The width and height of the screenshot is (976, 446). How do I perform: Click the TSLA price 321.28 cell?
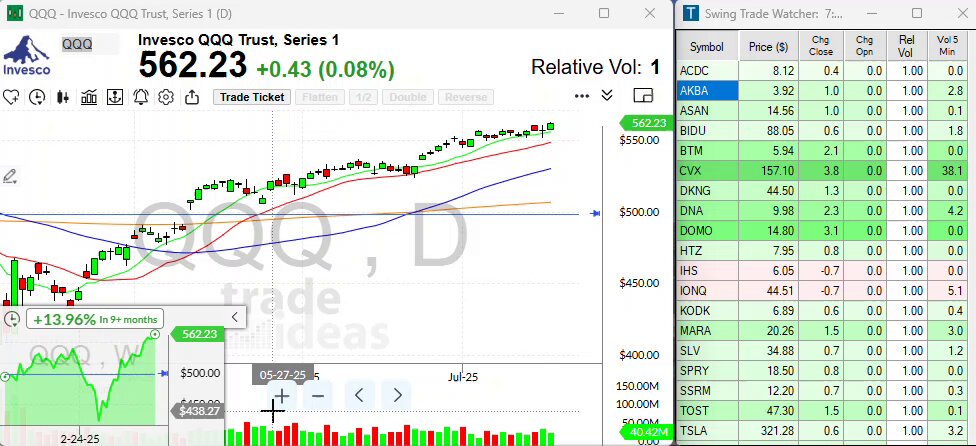[769, 430]
